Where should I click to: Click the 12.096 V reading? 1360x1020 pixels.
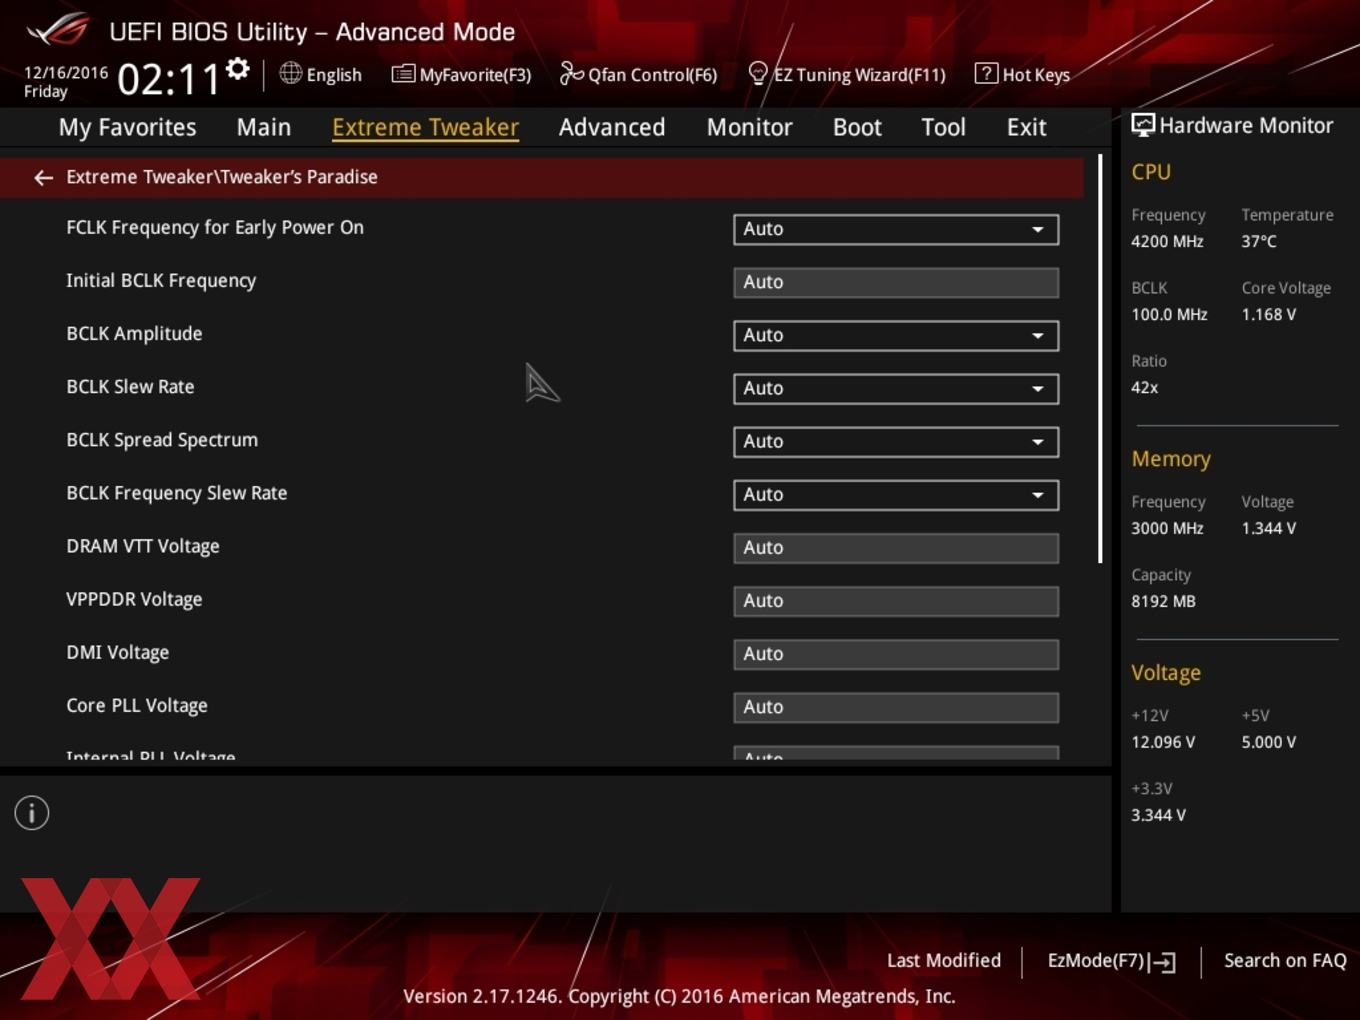(x=1163, y=742)
